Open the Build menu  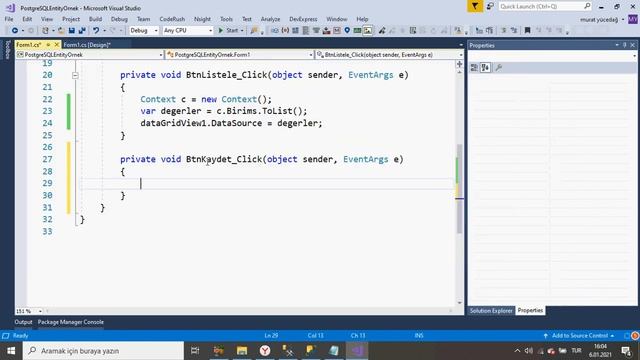coord(95,19)
